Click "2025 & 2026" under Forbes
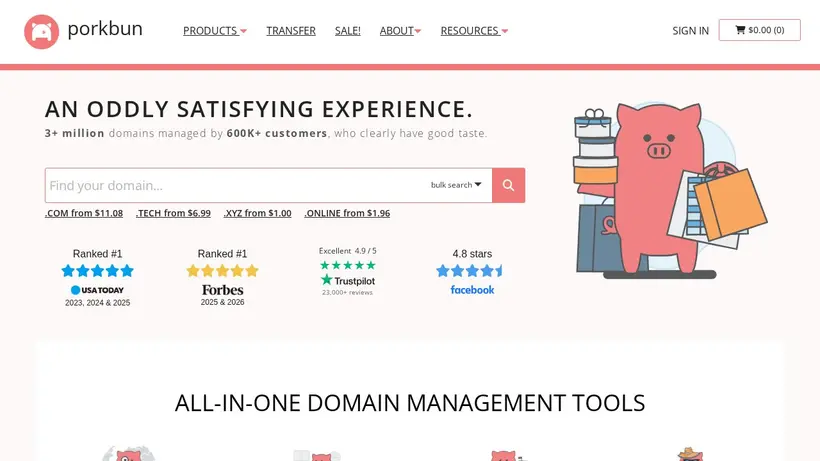 222,302
